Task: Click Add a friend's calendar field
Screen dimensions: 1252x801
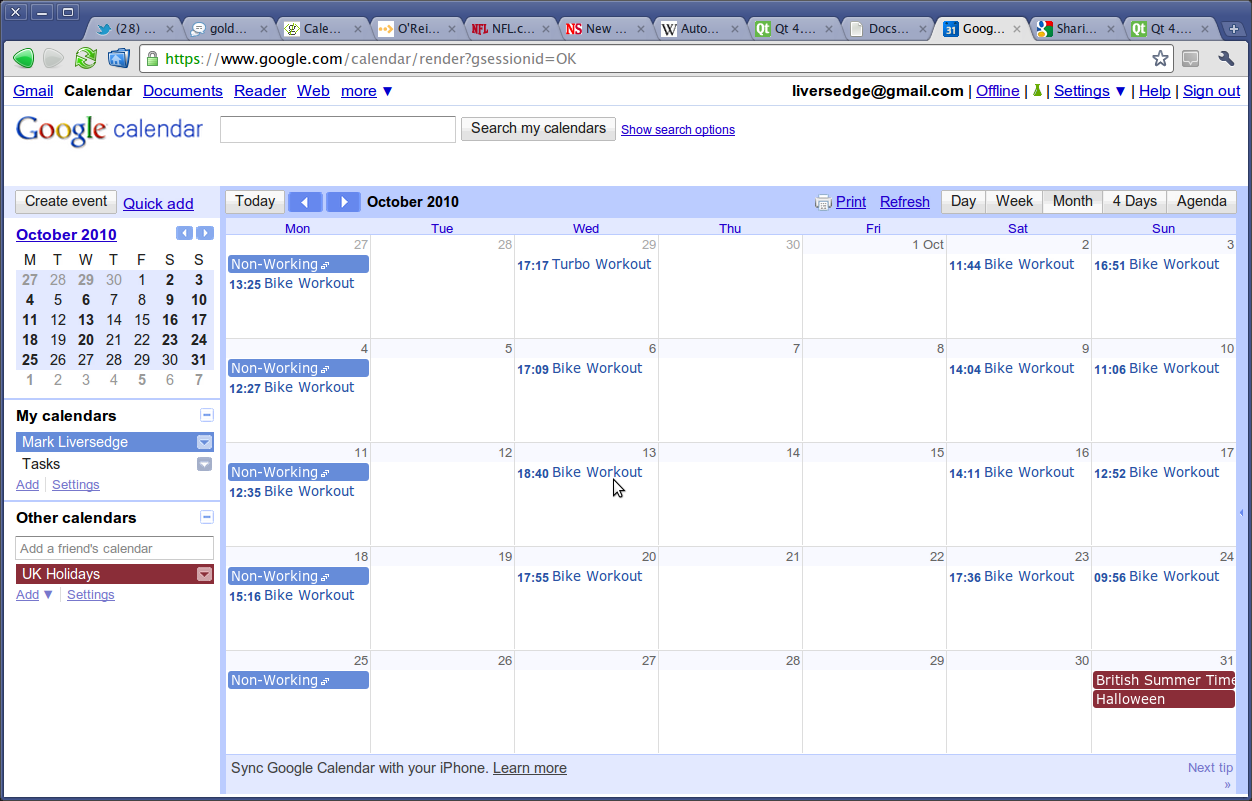Action: 115,548
